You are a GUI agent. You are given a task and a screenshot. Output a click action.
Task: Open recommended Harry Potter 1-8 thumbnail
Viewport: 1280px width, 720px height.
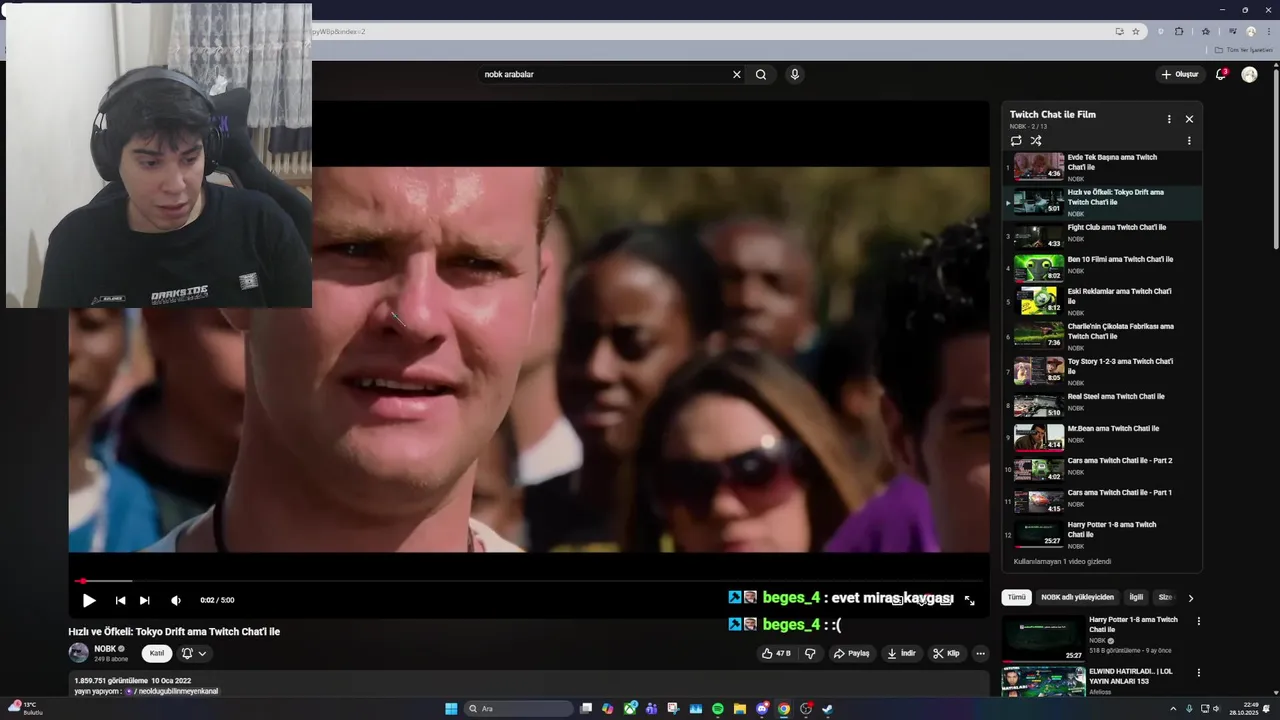(1044, 638)
